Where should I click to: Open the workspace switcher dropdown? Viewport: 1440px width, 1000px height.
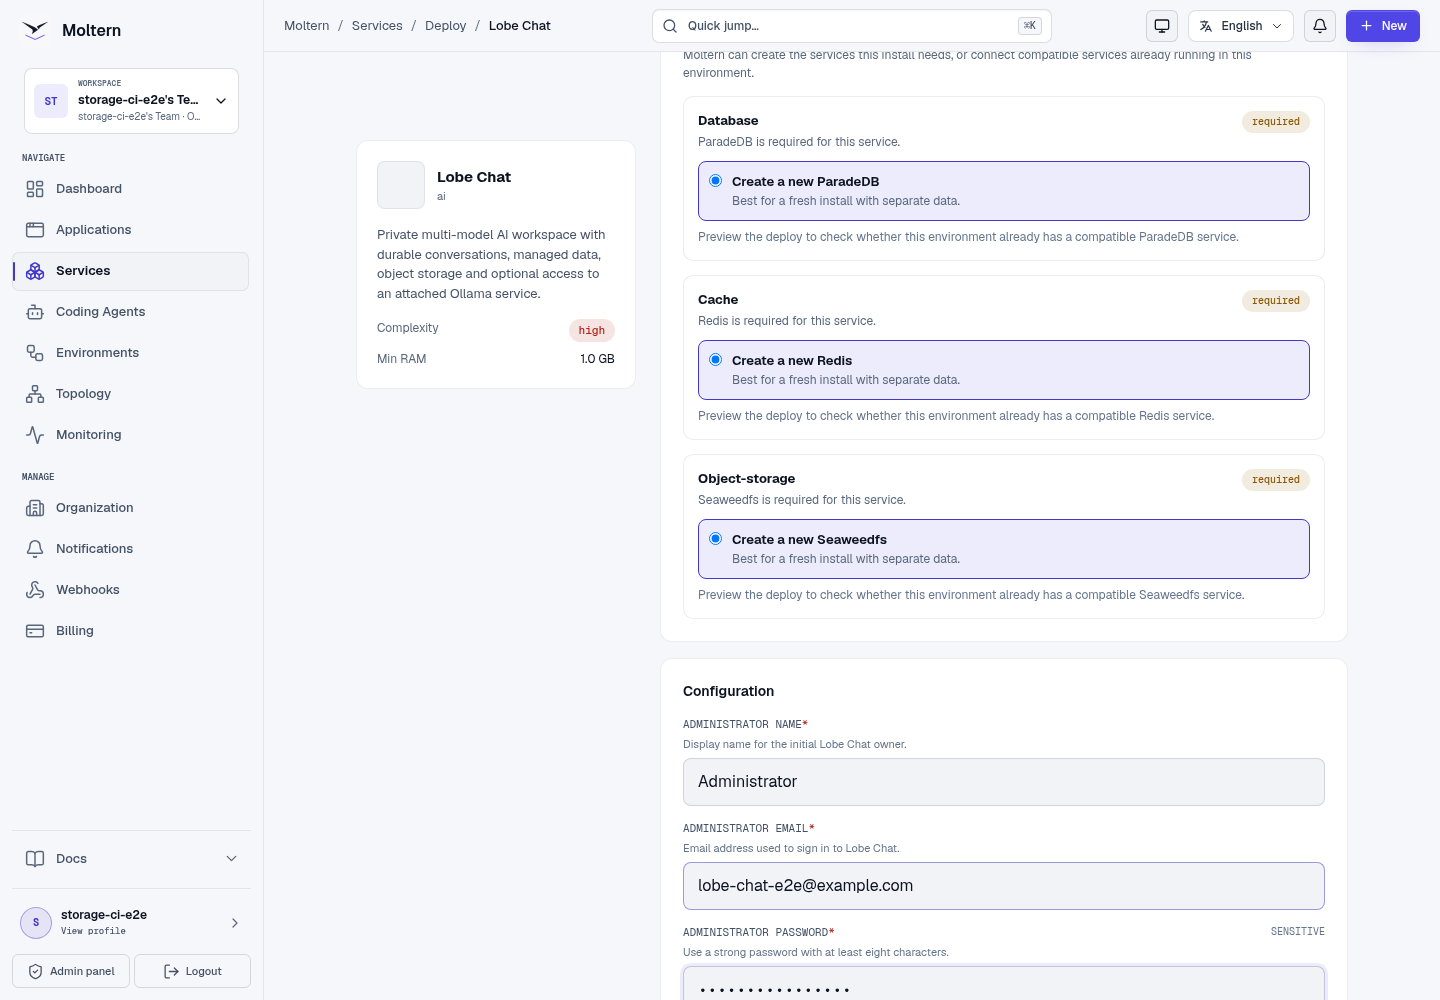[131, 101]
